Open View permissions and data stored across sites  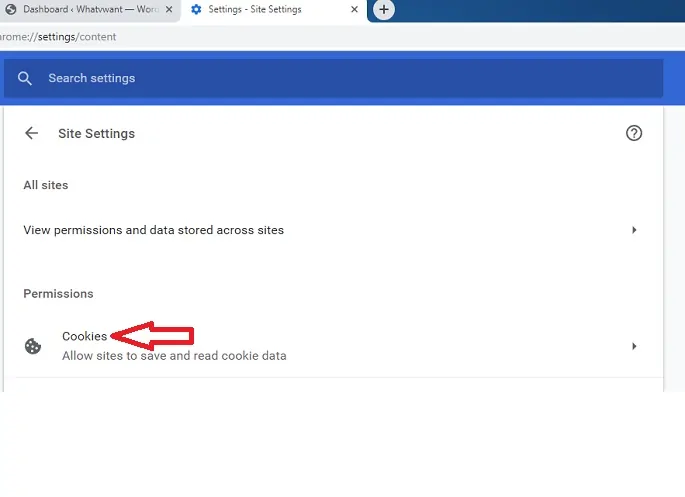(154, 230)
